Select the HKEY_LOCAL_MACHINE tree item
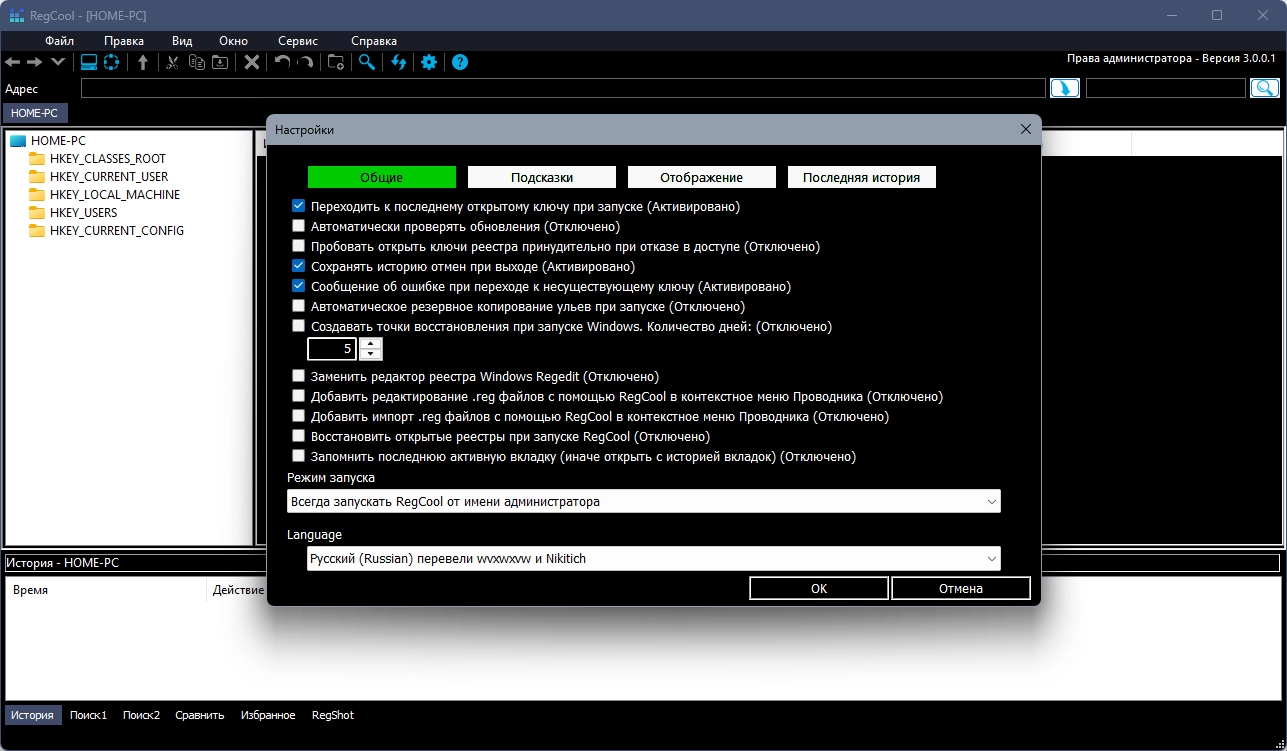The height and width of the screenshot is (751, 1287). click(x=115, y=195)
